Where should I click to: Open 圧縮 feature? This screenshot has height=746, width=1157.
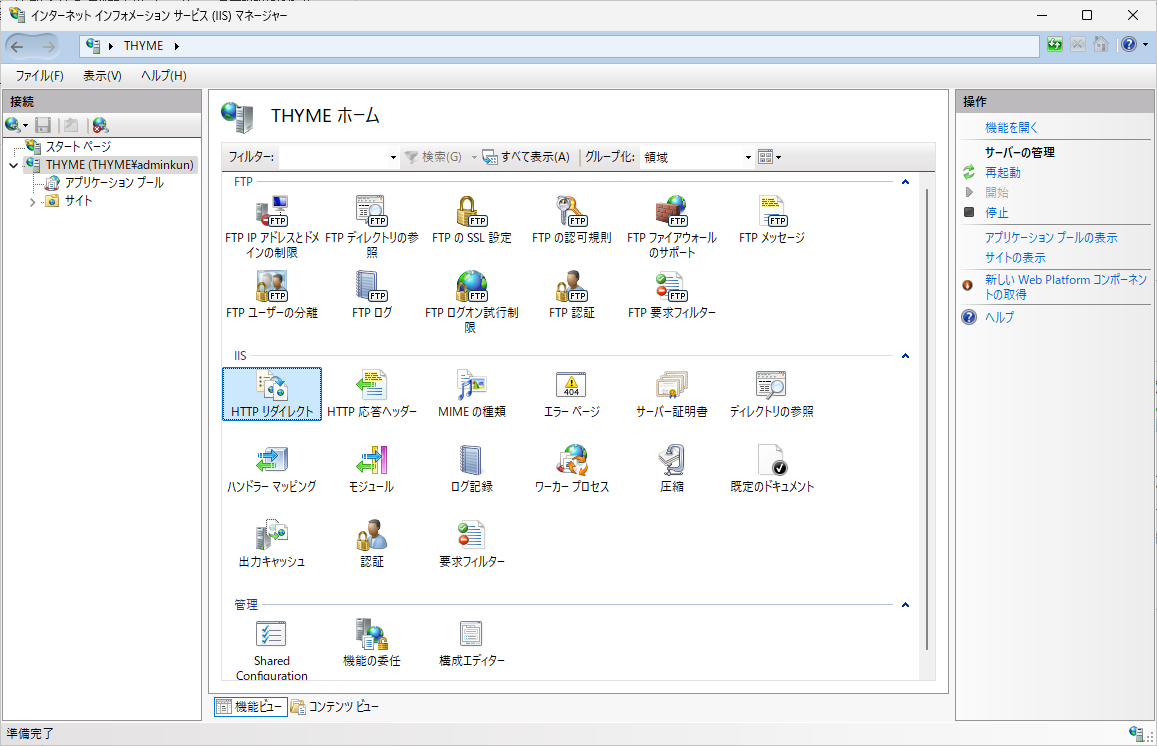[671, 469]
